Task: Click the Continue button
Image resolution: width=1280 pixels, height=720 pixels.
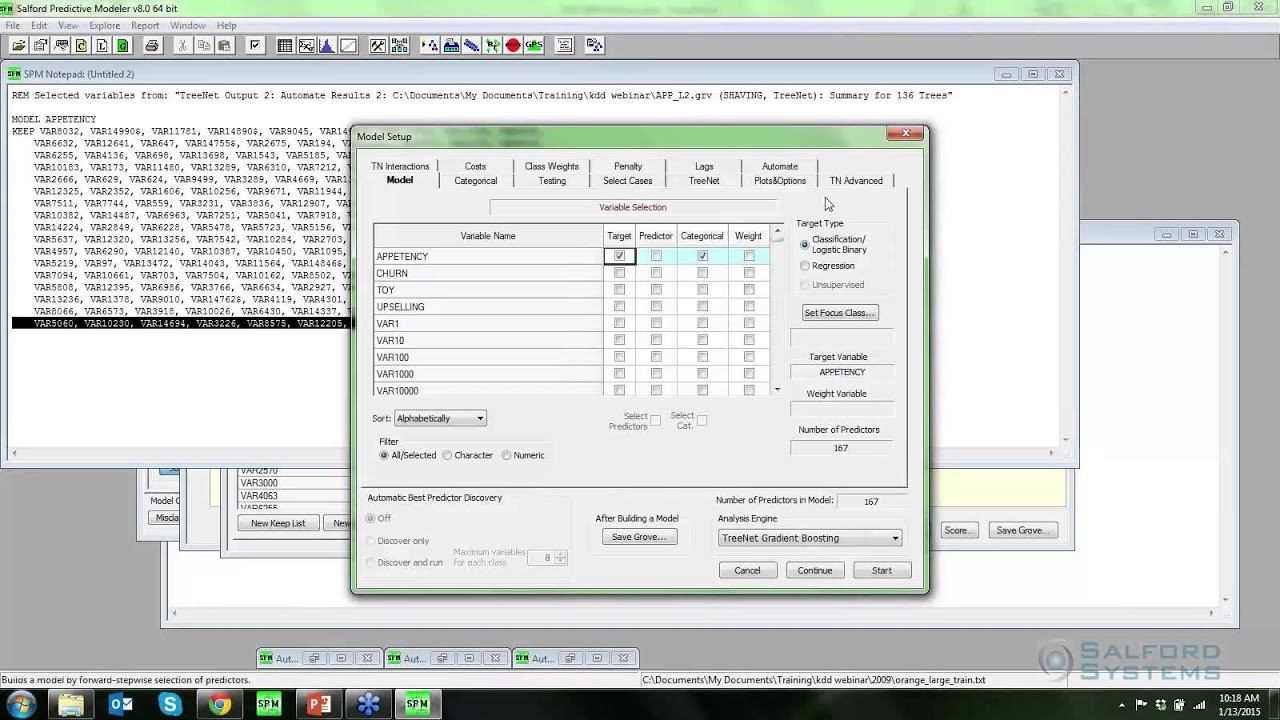Action: [814, 570]
